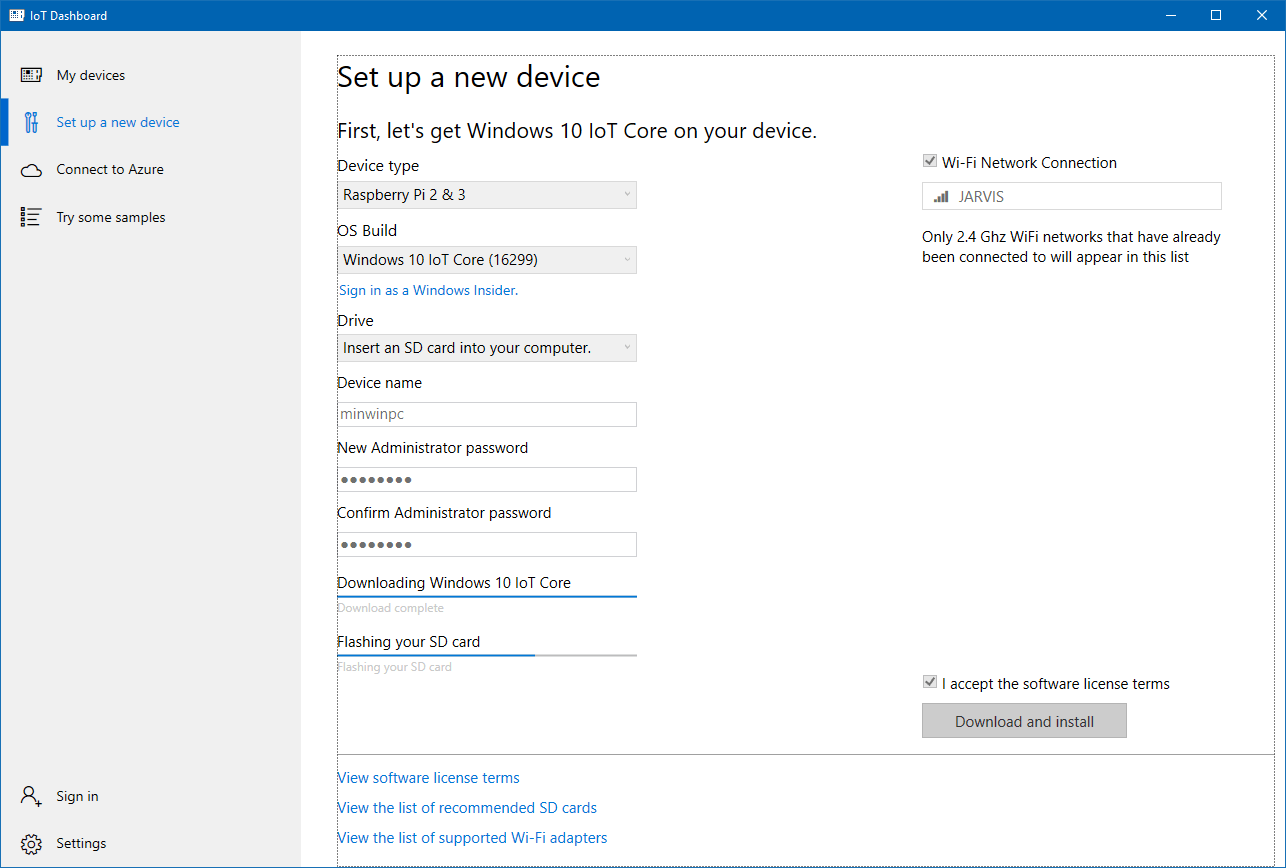The height and width of the screenshot is (868, 1286).
Task: Click the Connect to Azure cloud icon
Action: pos(31,169)
